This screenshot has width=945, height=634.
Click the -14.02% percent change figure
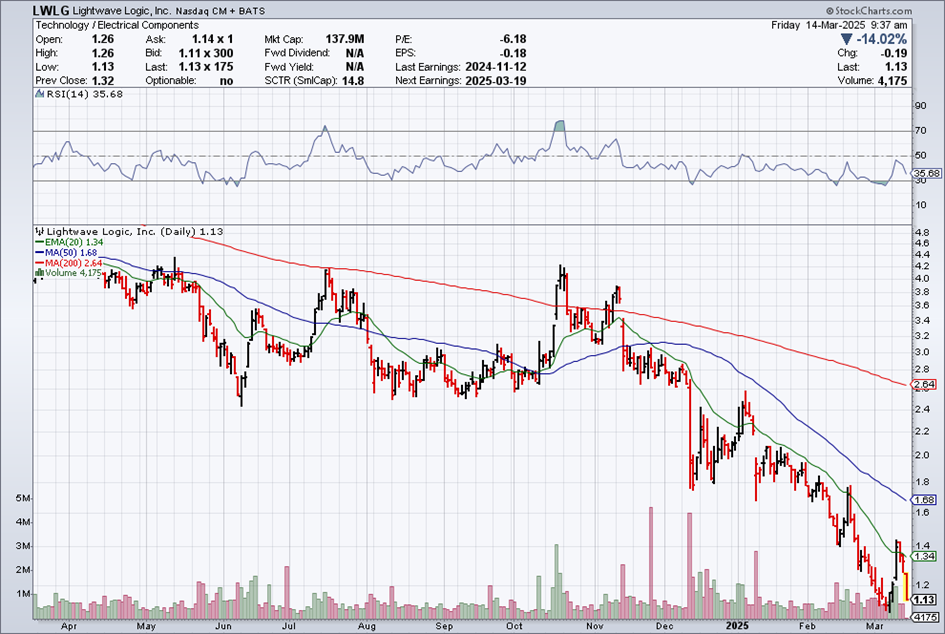point(882,40)
